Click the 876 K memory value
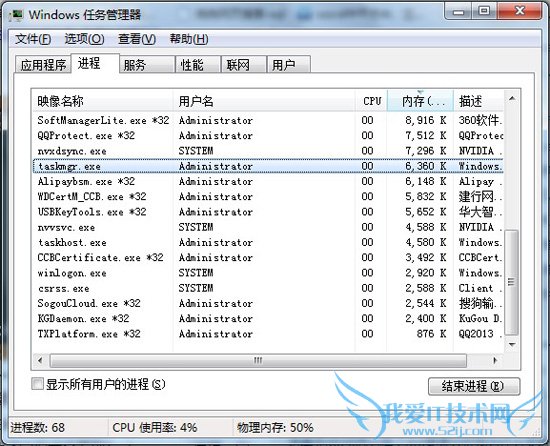Viewport: 550px width, 446px height. (431, 333)
